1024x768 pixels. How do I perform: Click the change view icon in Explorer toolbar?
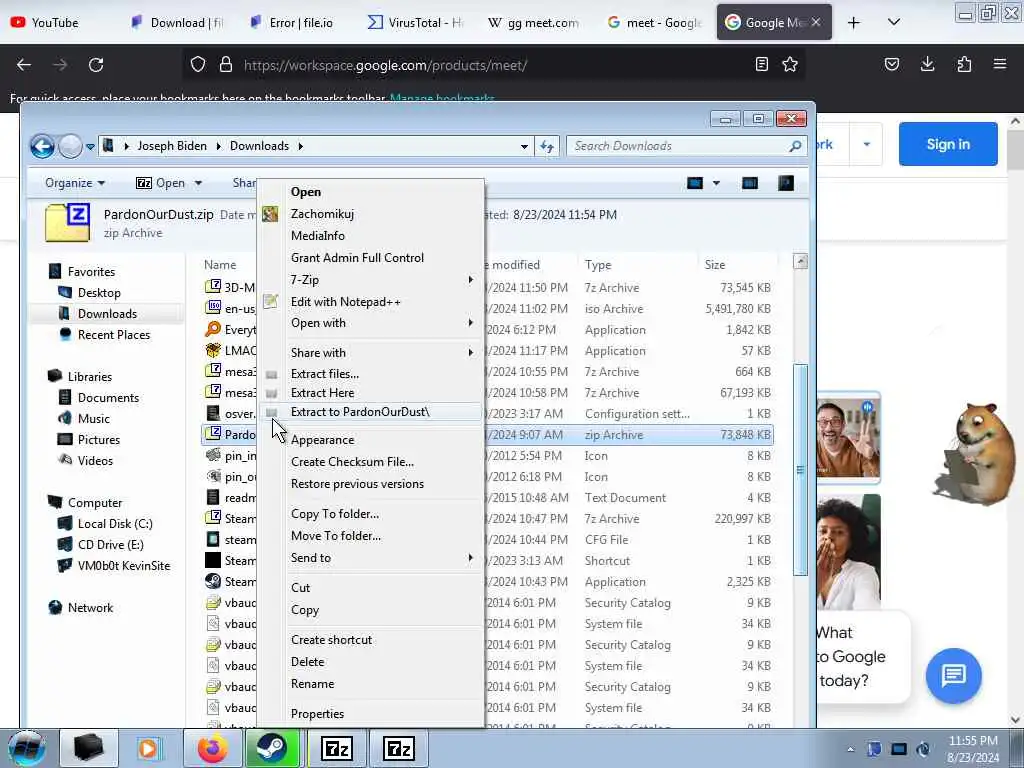click(x=695, y=184)
